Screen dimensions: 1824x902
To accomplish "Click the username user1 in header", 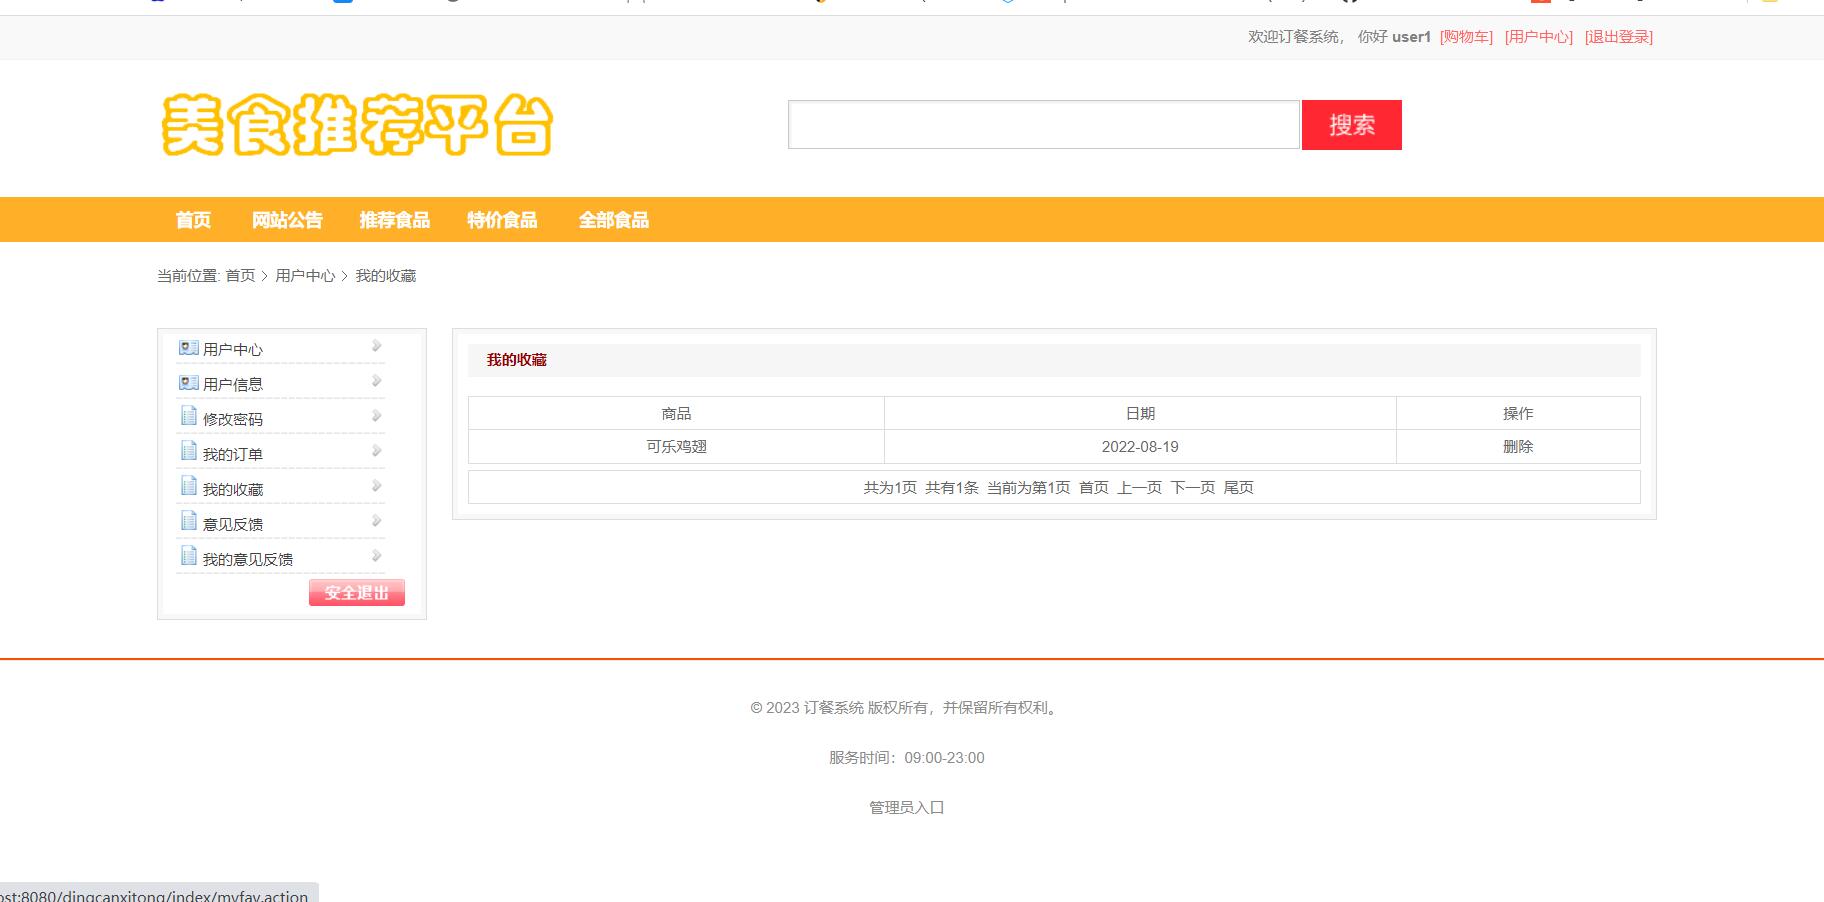I will [x=1411, y=37].
